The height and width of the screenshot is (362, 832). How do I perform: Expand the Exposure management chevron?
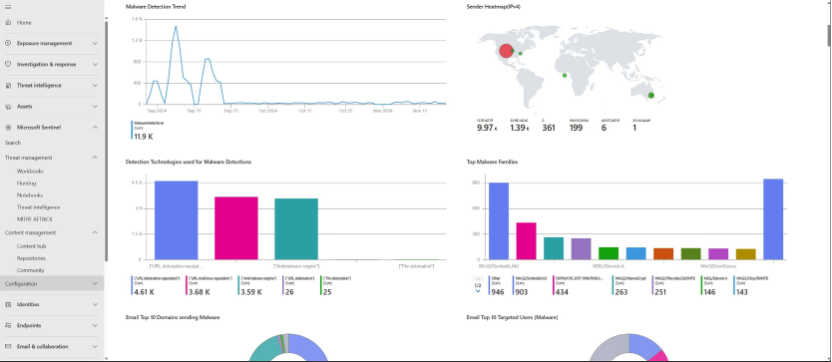(x=95, y=44)
